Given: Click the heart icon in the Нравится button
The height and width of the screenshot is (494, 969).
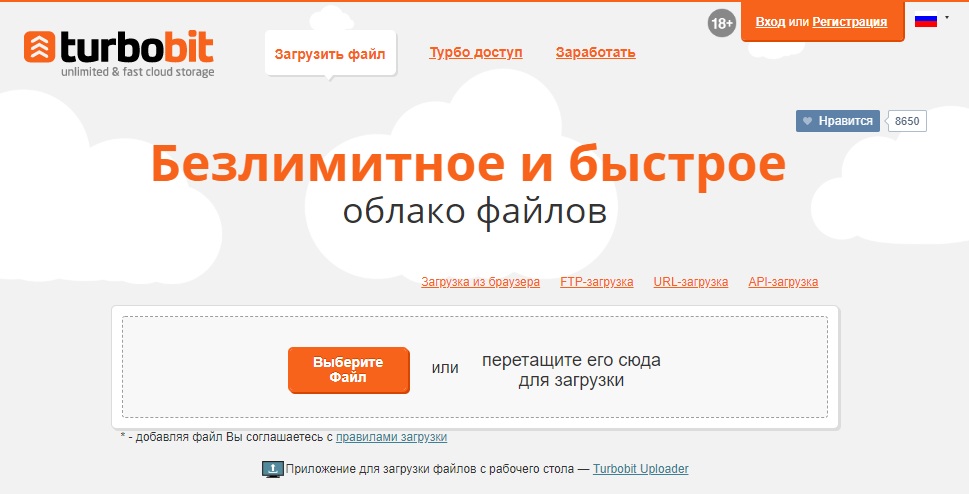Looking at the screenshot, I should (807, 121).
